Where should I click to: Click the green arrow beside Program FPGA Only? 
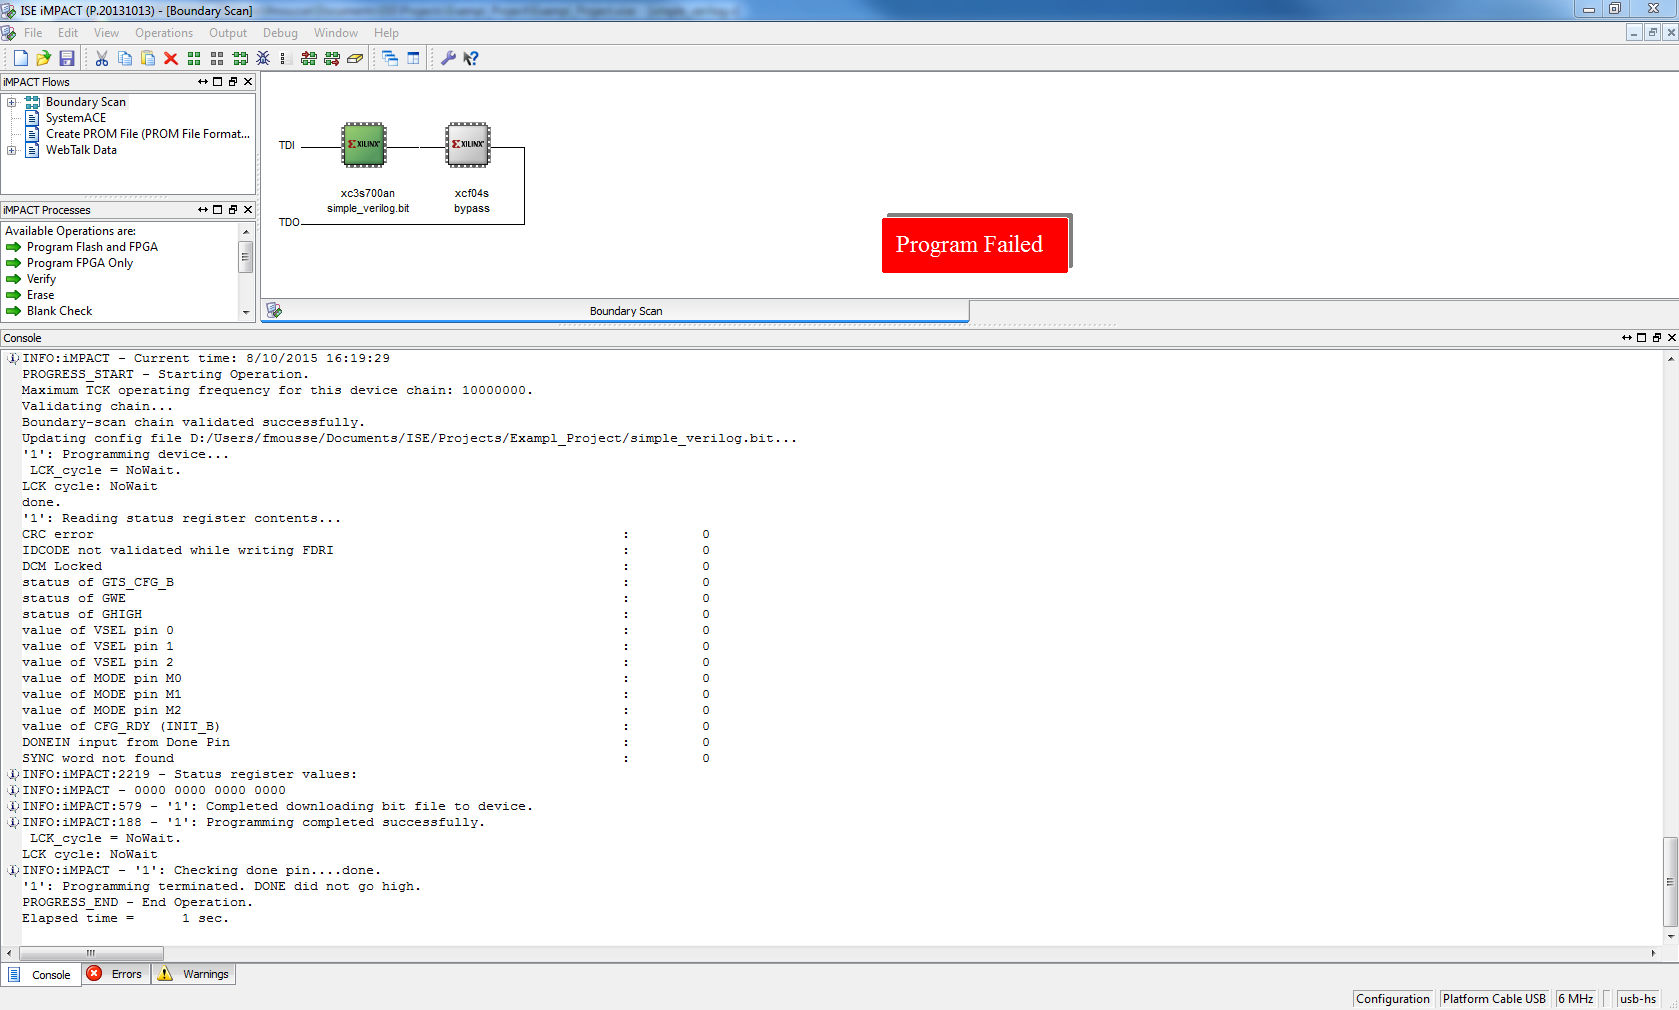tap(14, 263)
